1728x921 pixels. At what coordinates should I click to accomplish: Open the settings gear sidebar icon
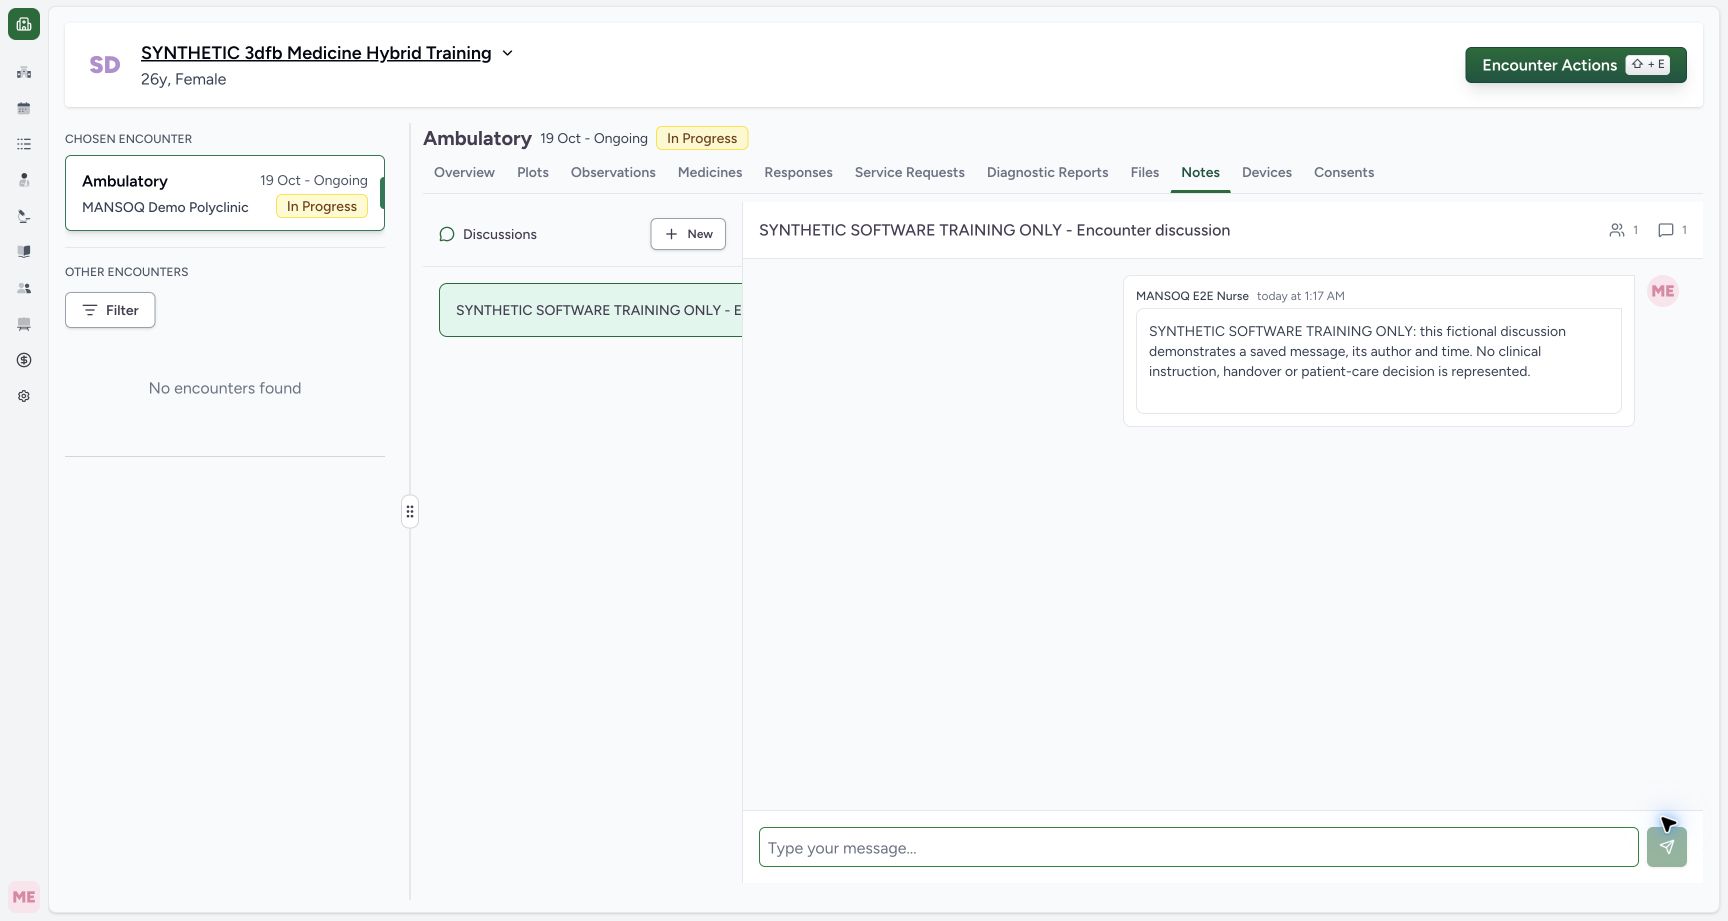pyautogui.click(x=24, y=396)
